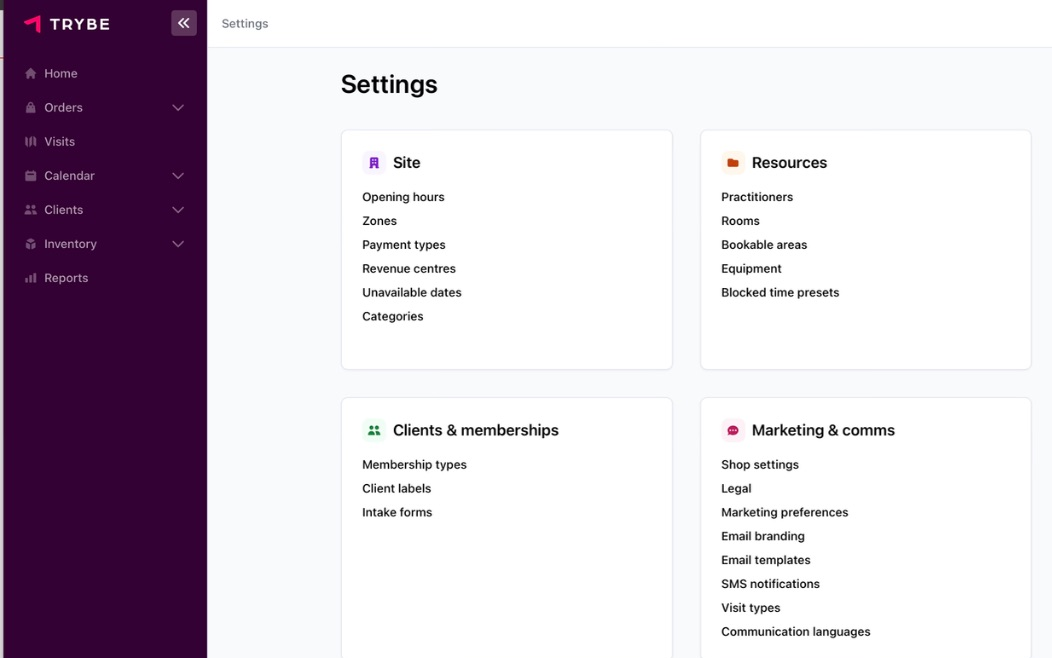1052x658 pixels.
Task: Click the Reports bar chart icon
Action: (x=31, y=278)
